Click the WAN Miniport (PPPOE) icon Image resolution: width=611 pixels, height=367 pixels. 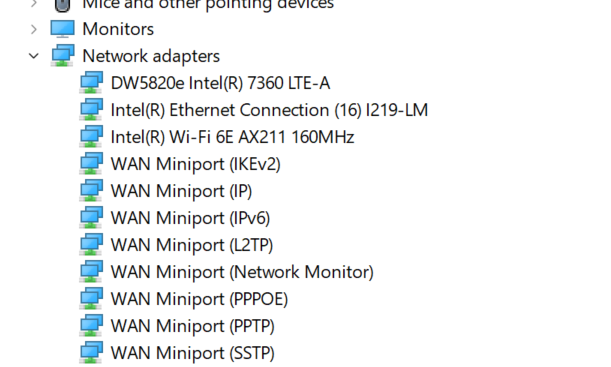coord(91,298)
